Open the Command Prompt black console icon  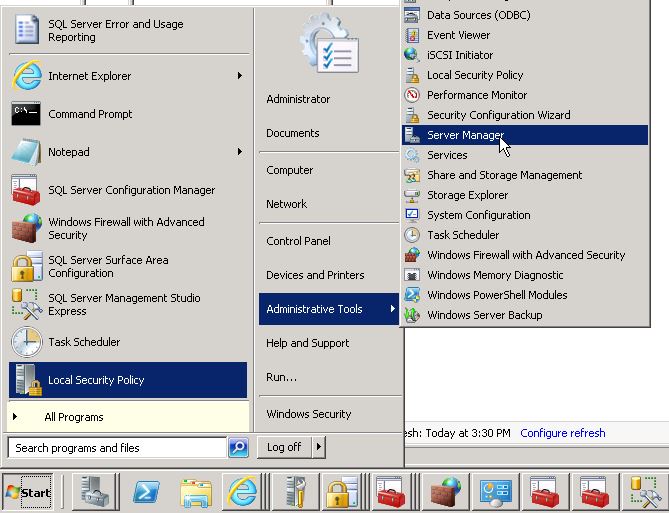[26, 114]
